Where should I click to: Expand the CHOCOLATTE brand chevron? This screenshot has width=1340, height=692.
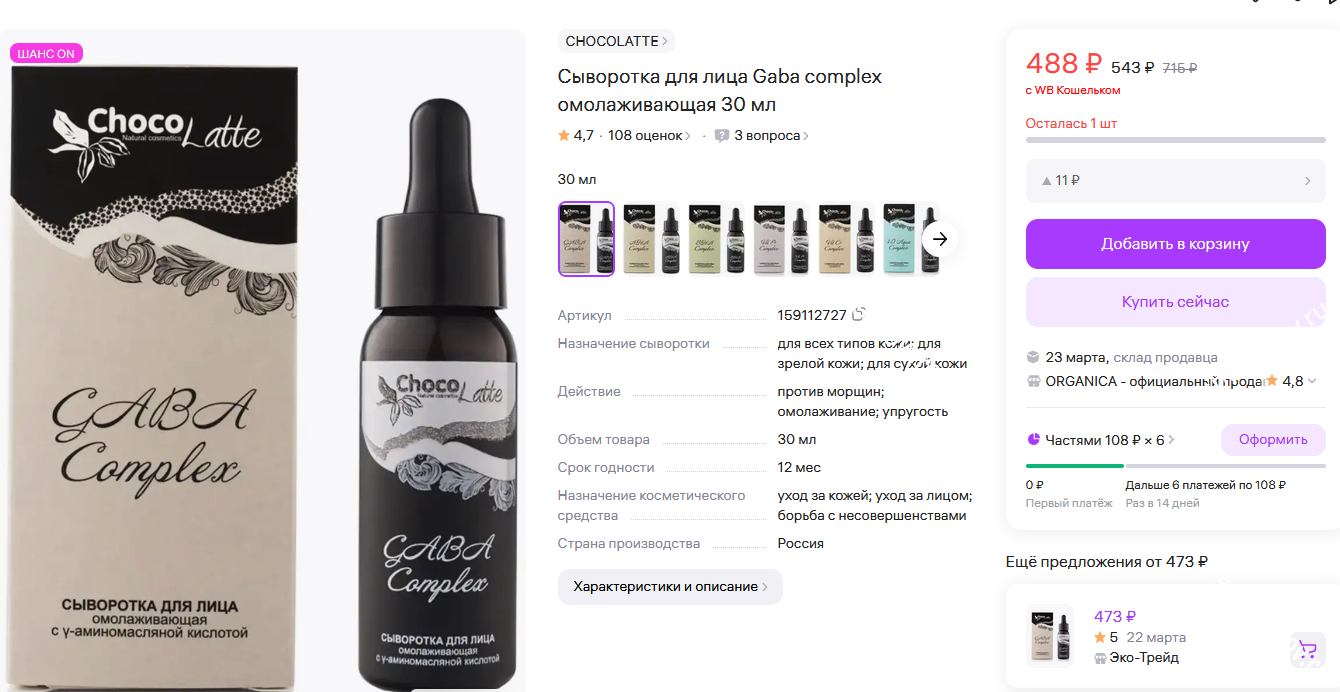(666, 41)
